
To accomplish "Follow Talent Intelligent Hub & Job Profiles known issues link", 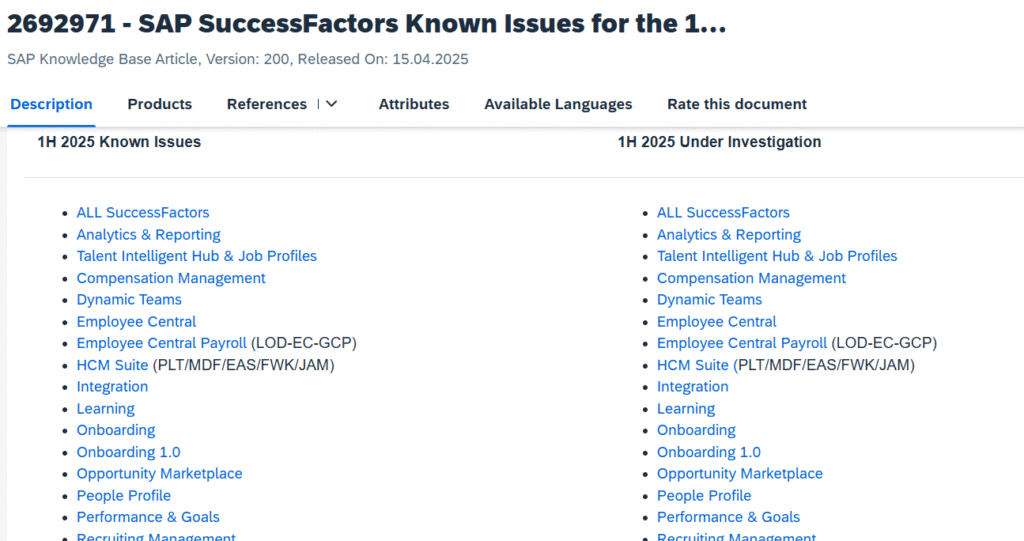I will 197,256.
